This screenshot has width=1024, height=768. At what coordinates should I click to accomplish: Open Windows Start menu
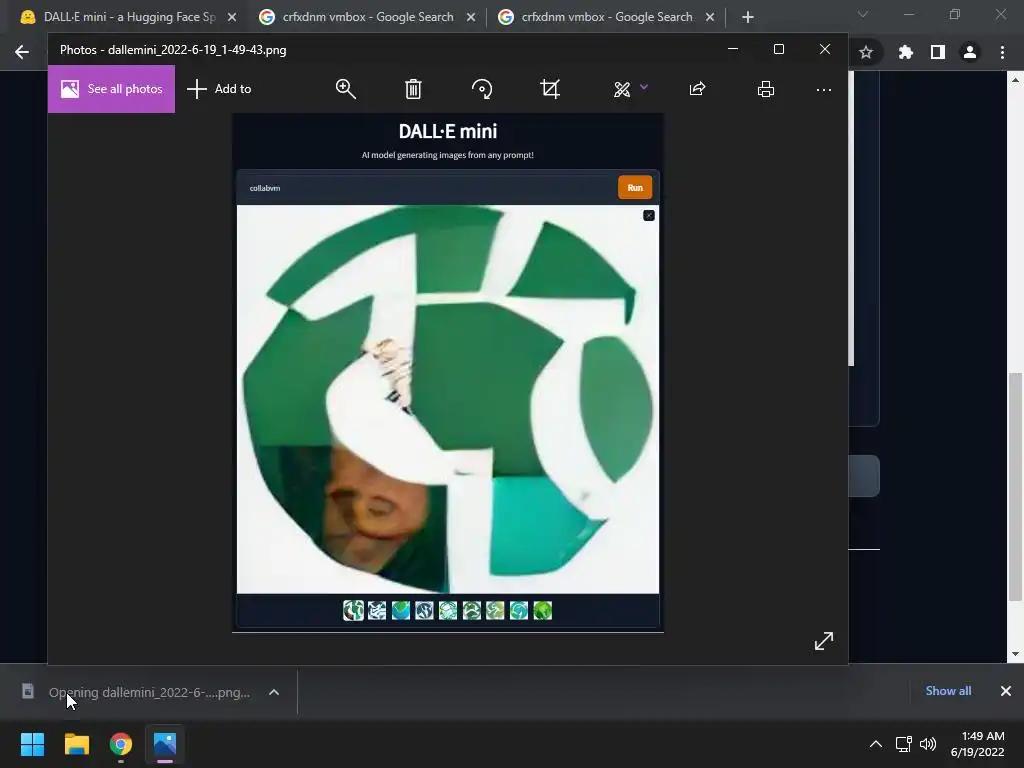32,744
